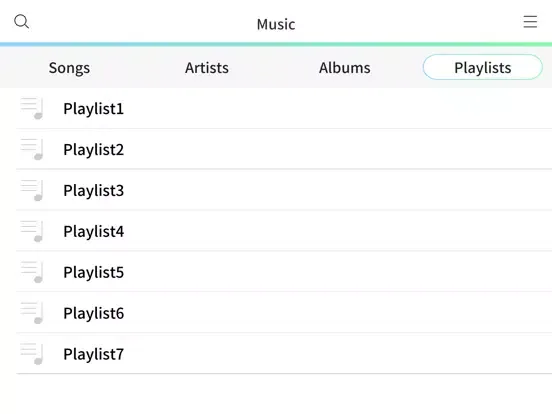Select Playlist7 at the list bottom
This screenshot has height=414, width=552.
284,353
